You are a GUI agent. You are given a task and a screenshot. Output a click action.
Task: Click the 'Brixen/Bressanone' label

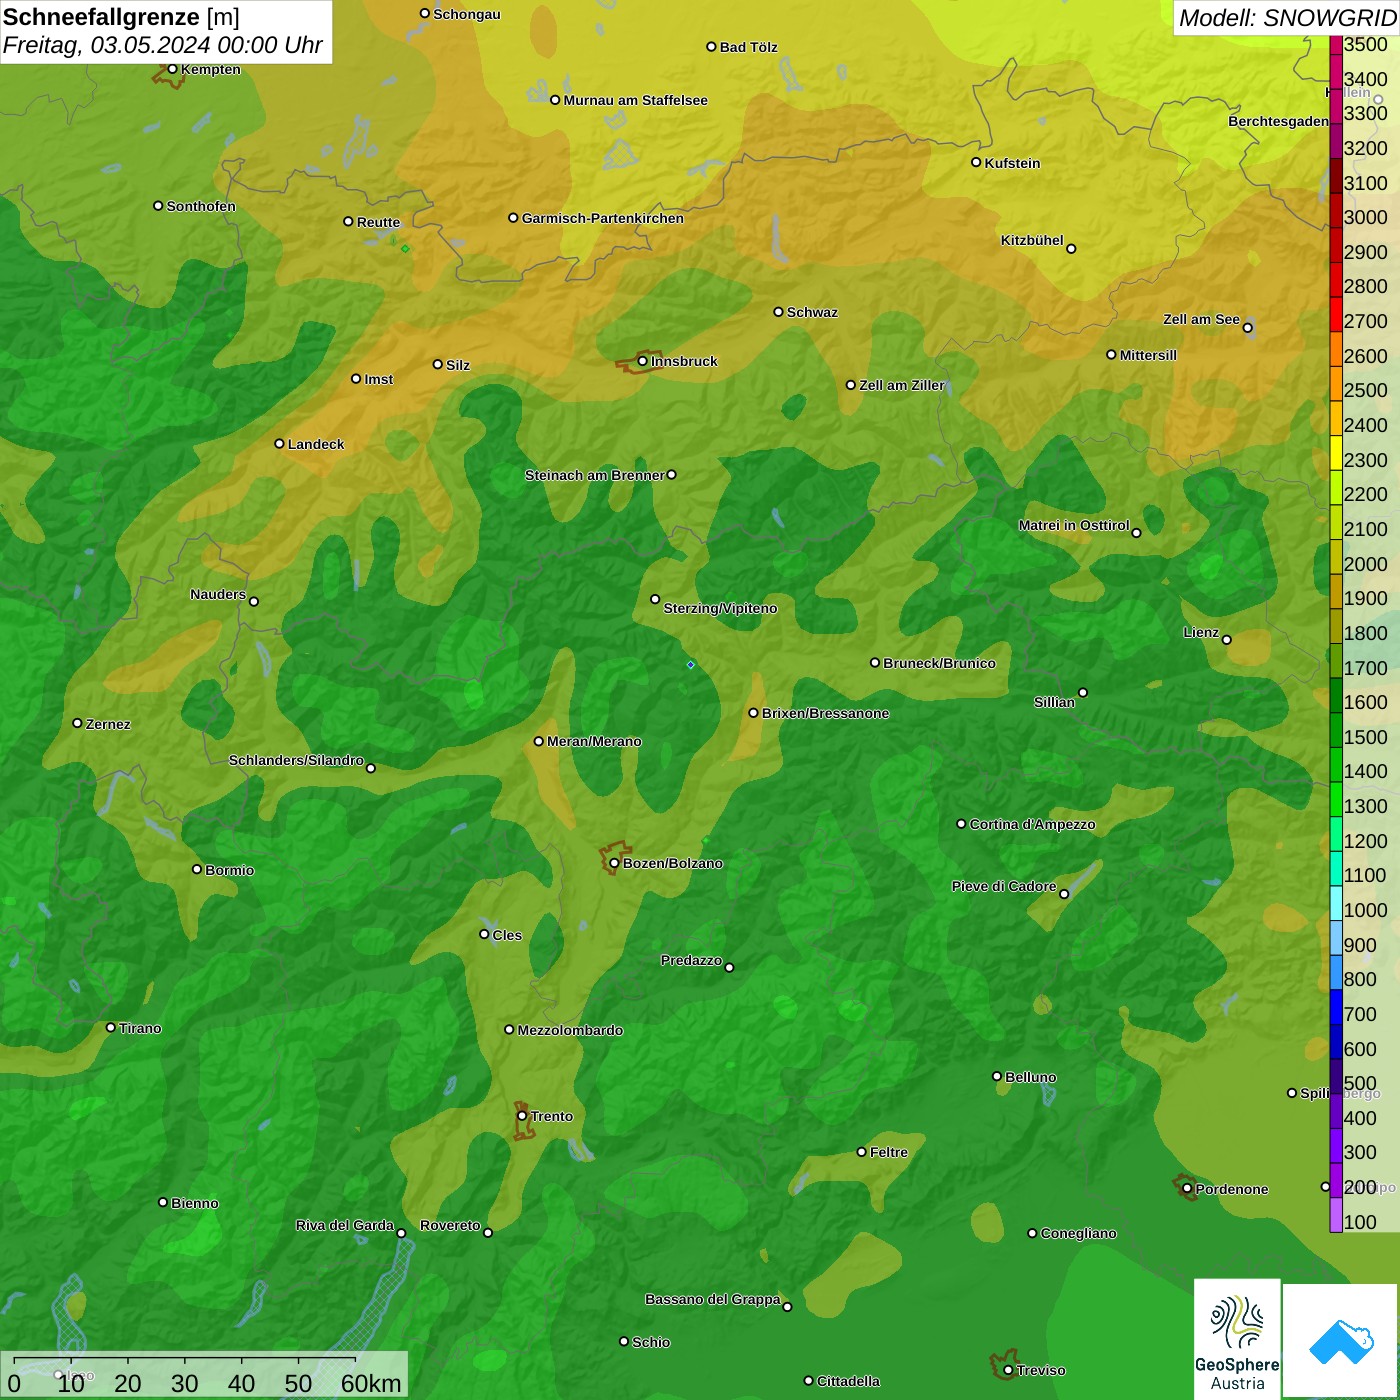point(825,713)
